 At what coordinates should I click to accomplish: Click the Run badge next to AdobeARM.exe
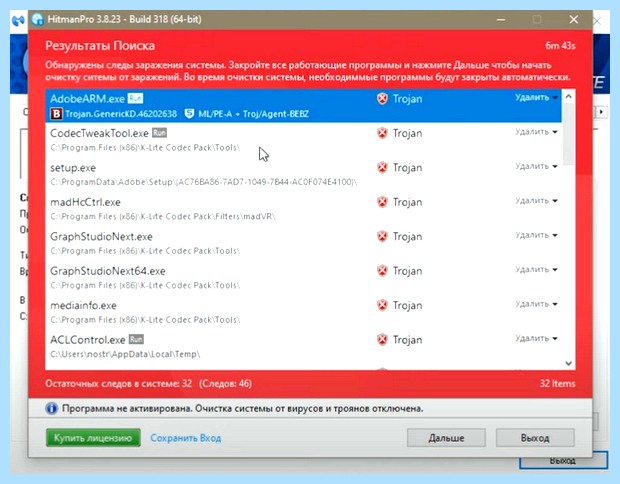[136, 98]
